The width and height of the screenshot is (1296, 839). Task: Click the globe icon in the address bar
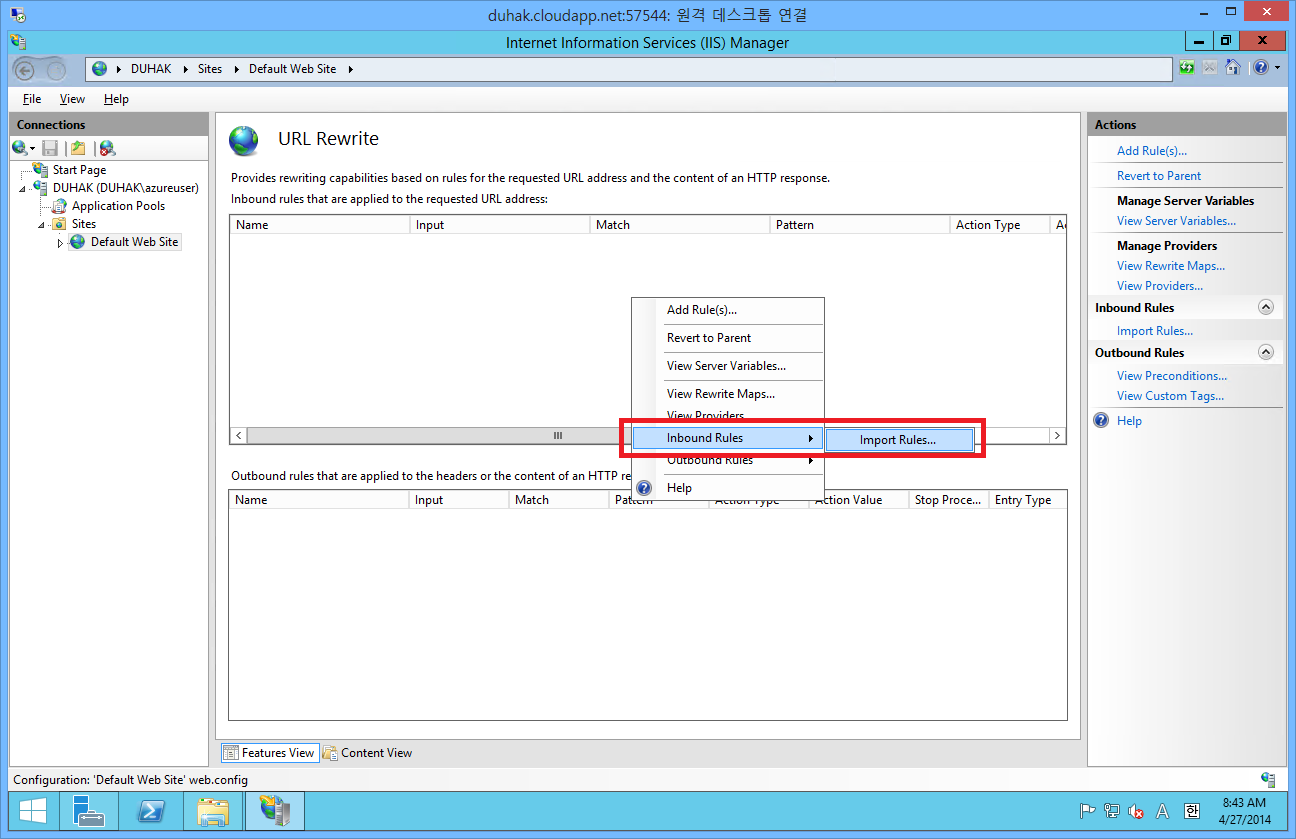99,69
